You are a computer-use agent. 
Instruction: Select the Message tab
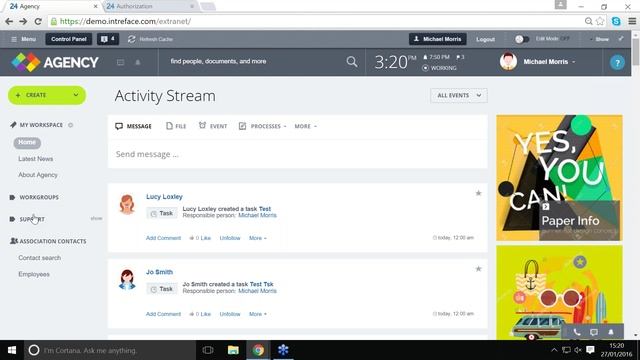coord(133,126)
